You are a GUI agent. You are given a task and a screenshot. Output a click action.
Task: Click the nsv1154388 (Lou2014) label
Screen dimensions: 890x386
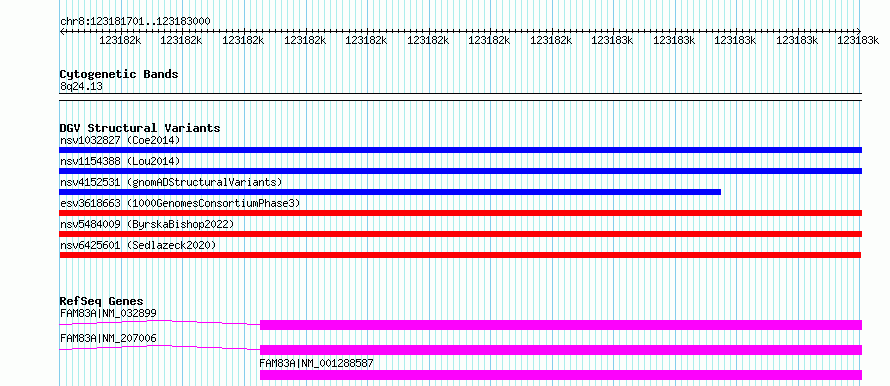click(x=120, y=161)
